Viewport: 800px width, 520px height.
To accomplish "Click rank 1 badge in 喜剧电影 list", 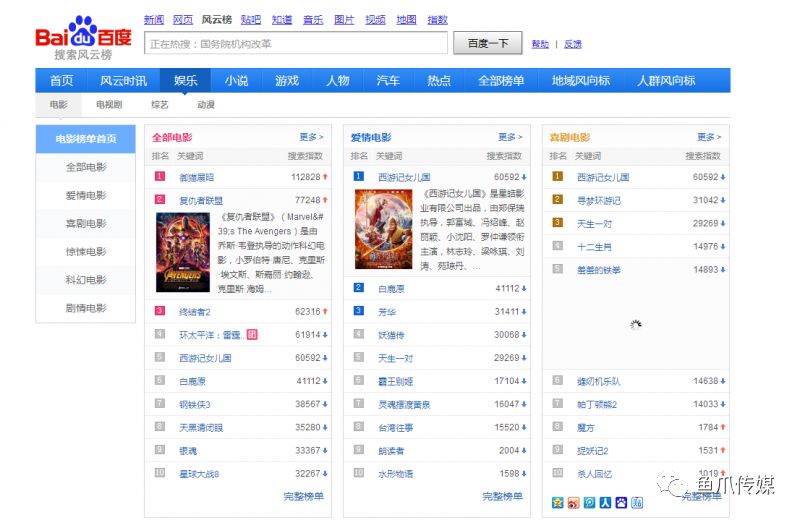I will [558, 177].
